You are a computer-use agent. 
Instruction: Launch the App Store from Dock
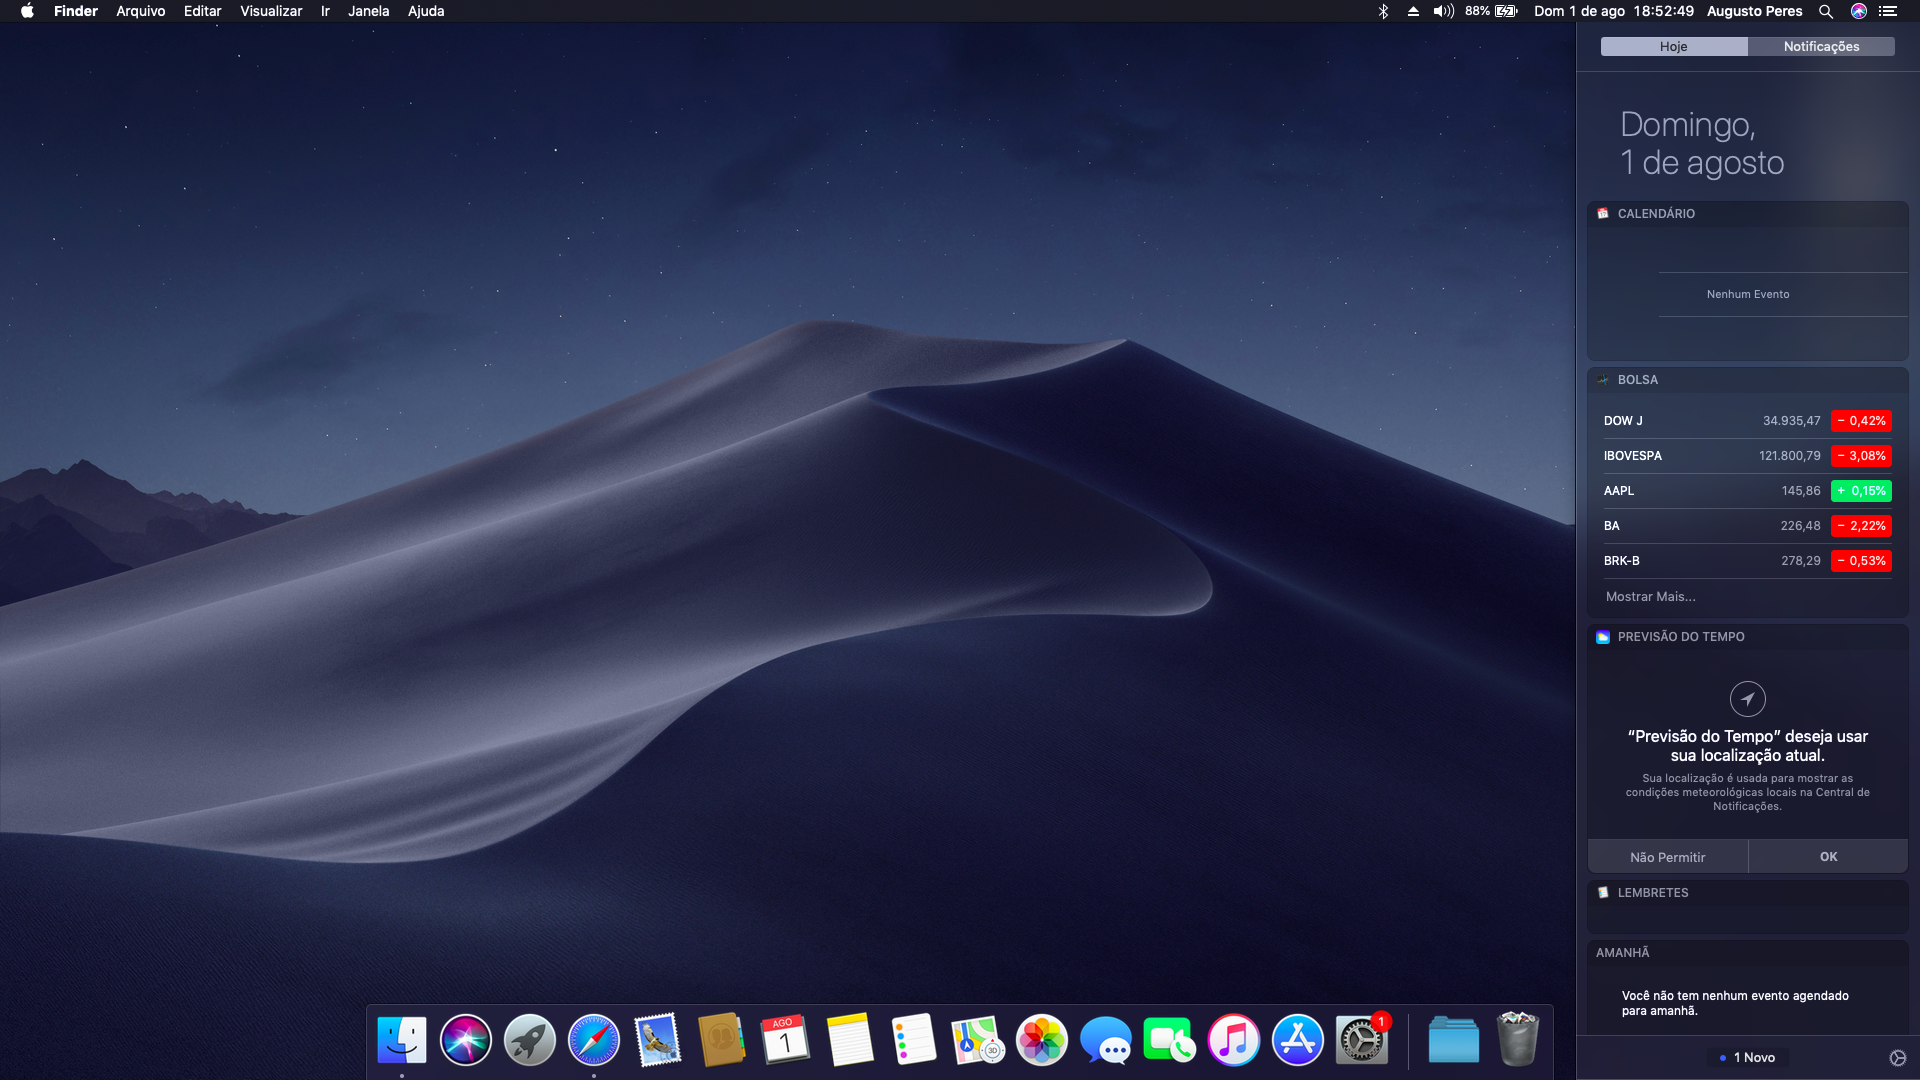click(x=1297, y=1040)
